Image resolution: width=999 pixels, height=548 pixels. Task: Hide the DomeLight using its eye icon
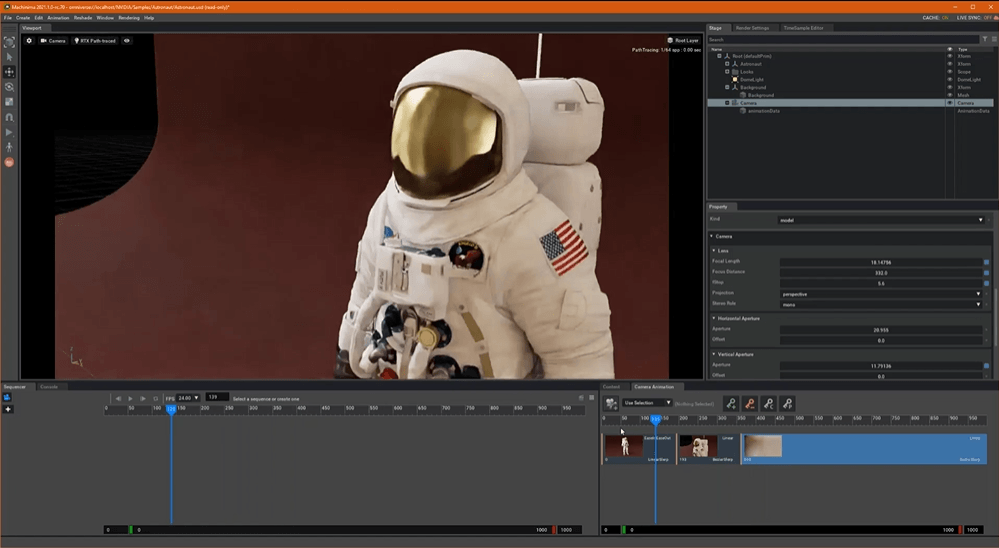coord(950,79)
